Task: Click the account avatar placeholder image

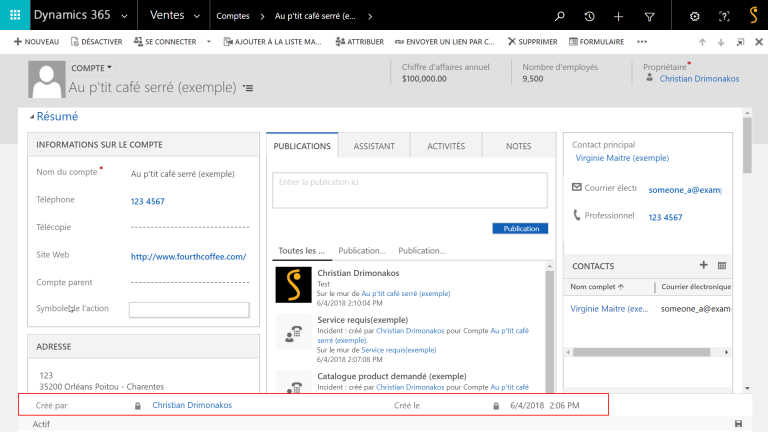Action: coord(47,79)
